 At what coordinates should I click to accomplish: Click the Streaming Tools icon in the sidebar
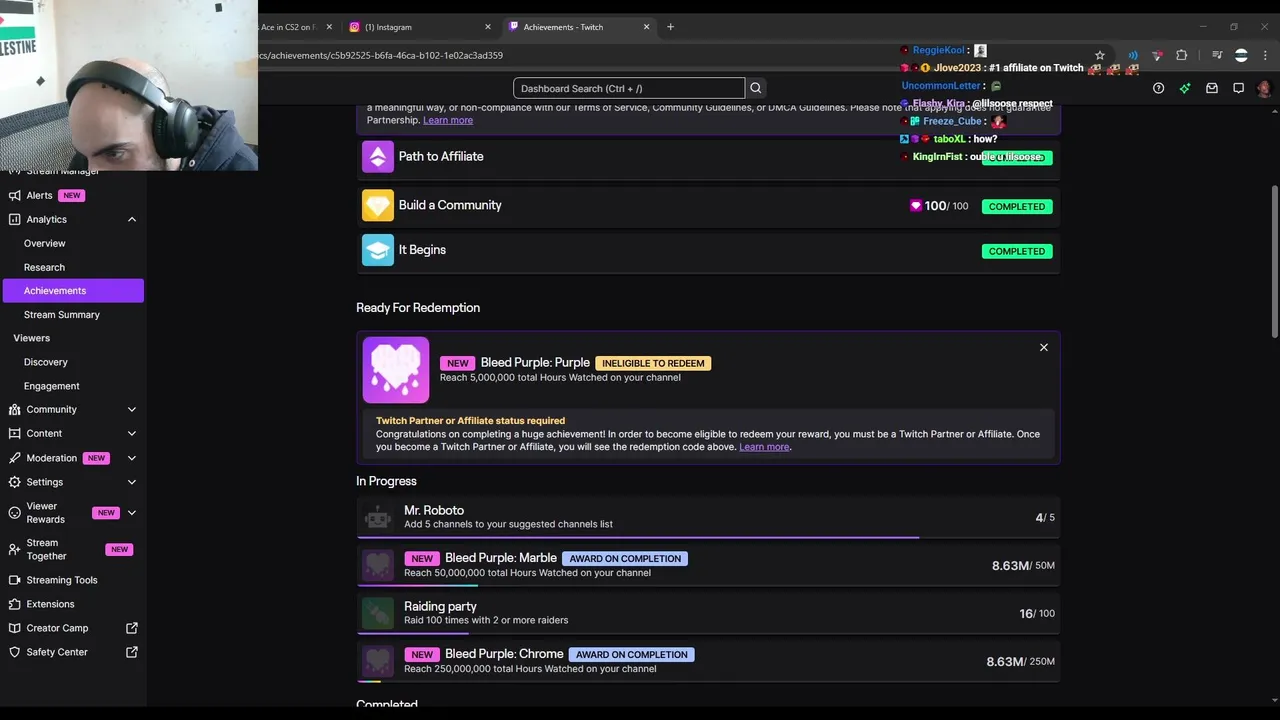(x=14, y=580)
